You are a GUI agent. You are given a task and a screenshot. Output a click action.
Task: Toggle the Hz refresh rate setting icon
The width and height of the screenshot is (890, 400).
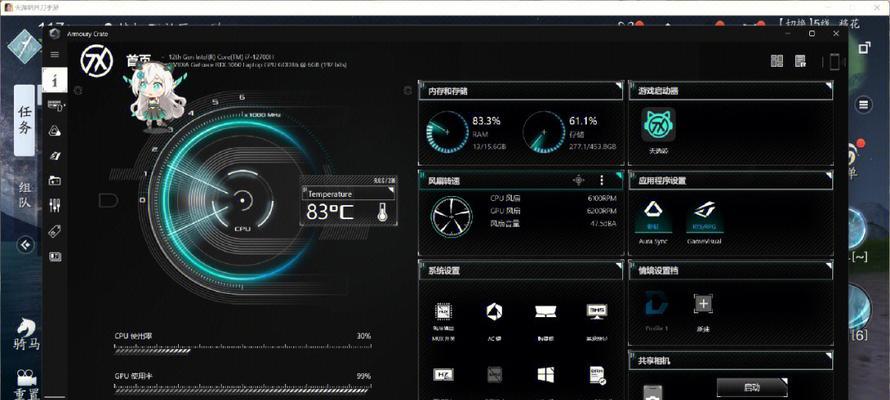[443, 375]
